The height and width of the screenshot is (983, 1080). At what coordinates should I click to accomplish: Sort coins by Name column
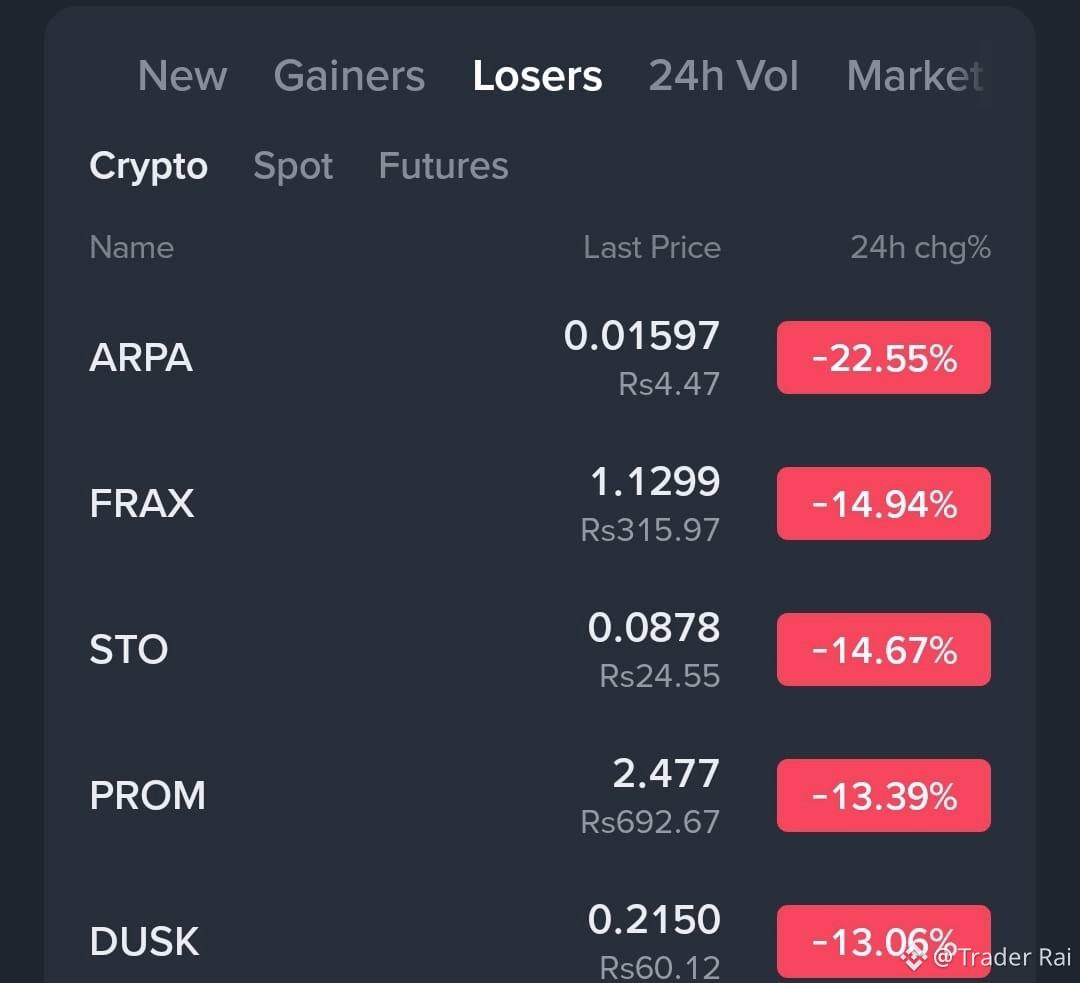coord(131,247)
